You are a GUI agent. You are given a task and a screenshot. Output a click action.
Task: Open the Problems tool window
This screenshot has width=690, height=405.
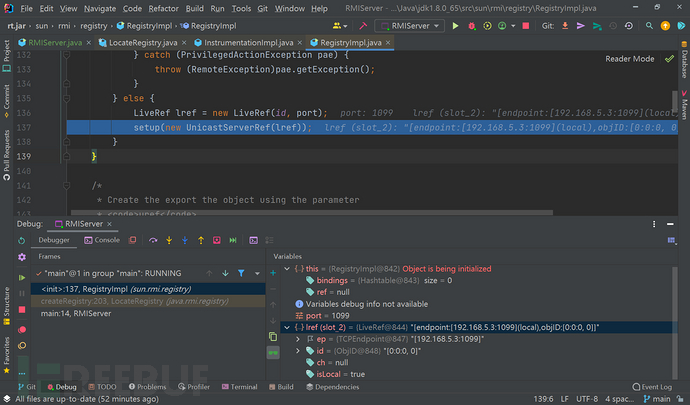(147, 387)
